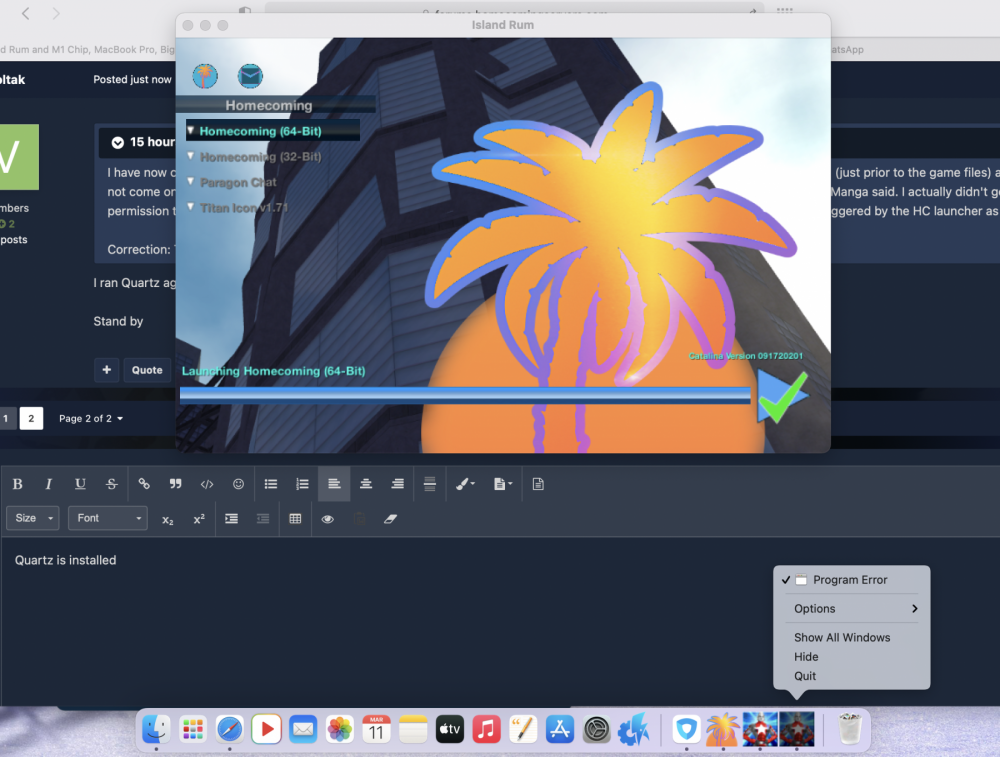The height and width of the screenshot is (757, 1000).
Task: Click the Quote button under the post
Action: [147, 370]
